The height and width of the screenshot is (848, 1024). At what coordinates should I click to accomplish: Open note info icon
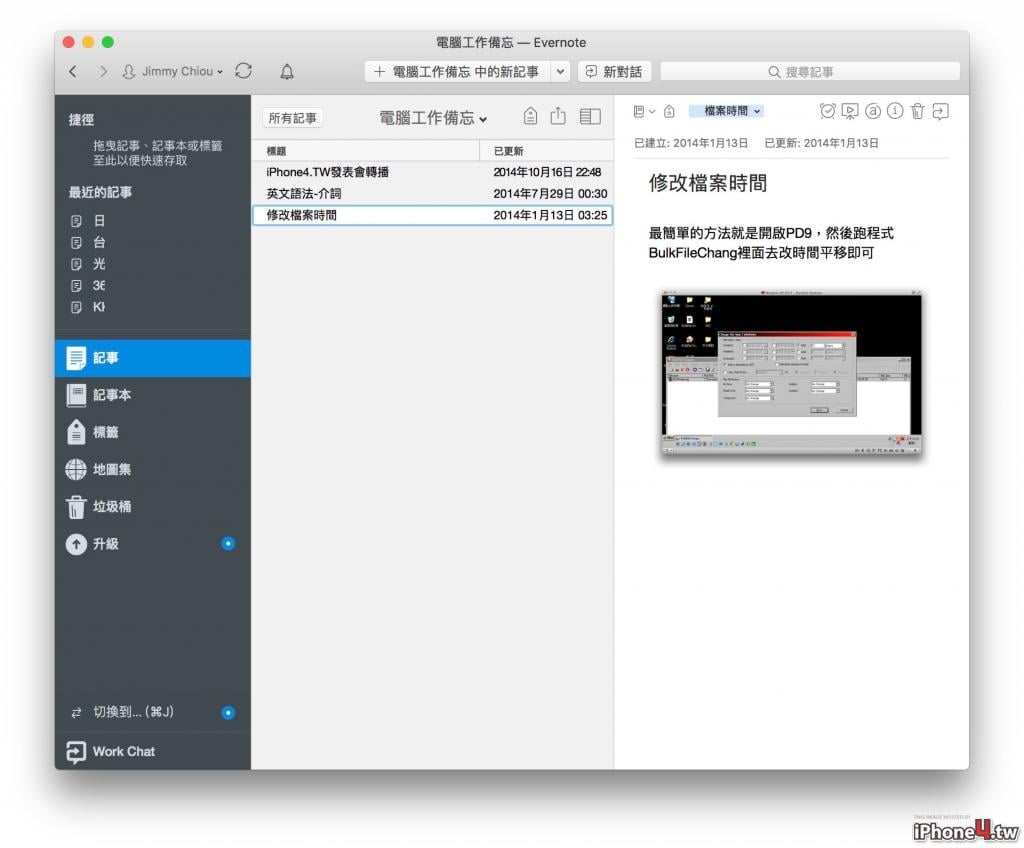point(895,111)
